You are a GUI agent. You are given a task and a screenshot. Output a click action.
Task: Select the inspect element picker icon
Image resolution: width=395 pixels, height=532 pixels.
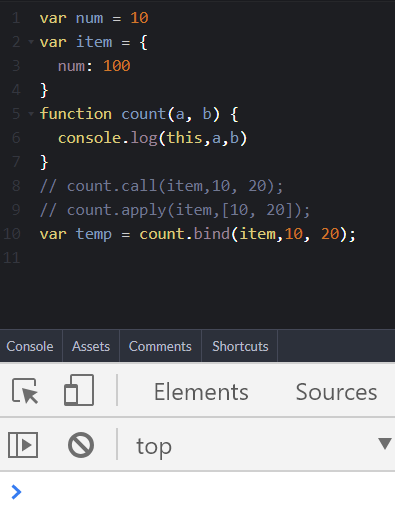pyautogui.click(x=25, y=391)
